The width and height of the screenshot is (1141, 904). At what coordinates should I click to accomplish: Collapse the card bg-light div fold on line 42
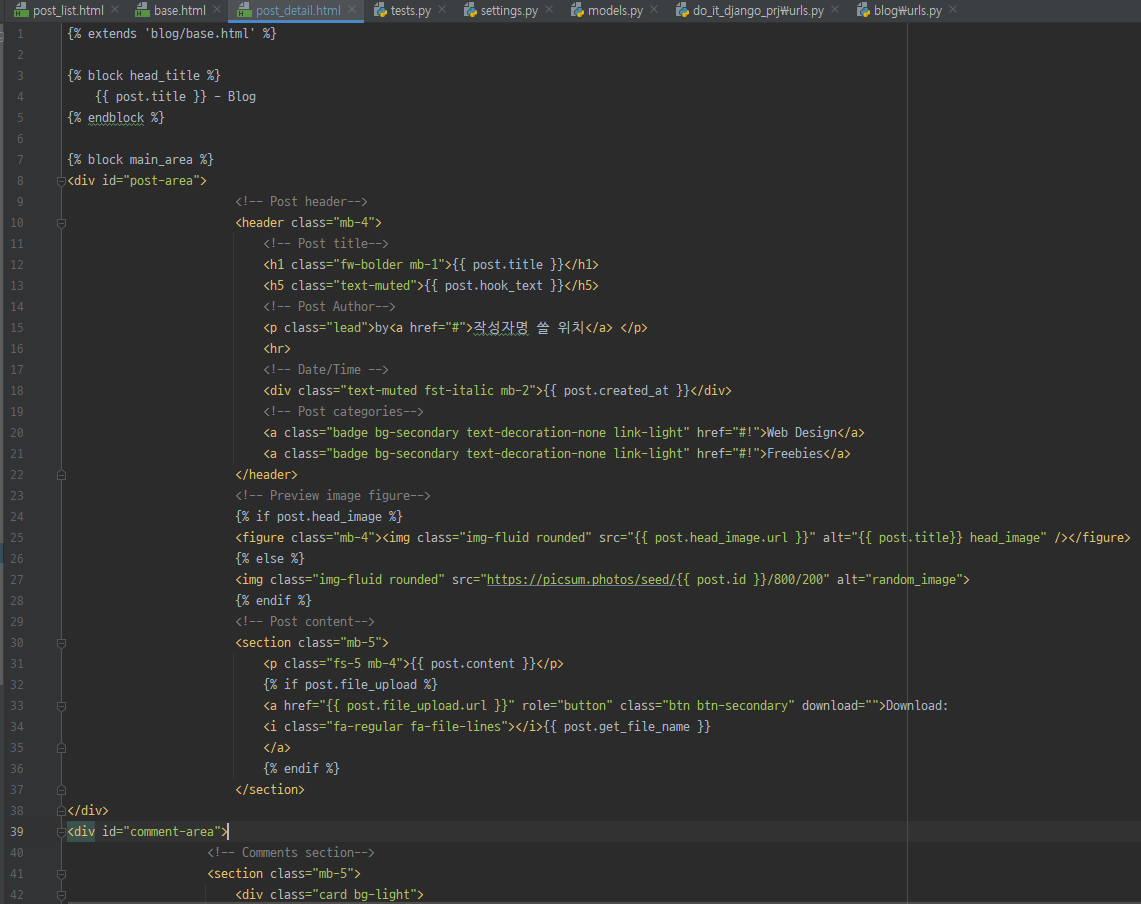click(x=61, y=895)
